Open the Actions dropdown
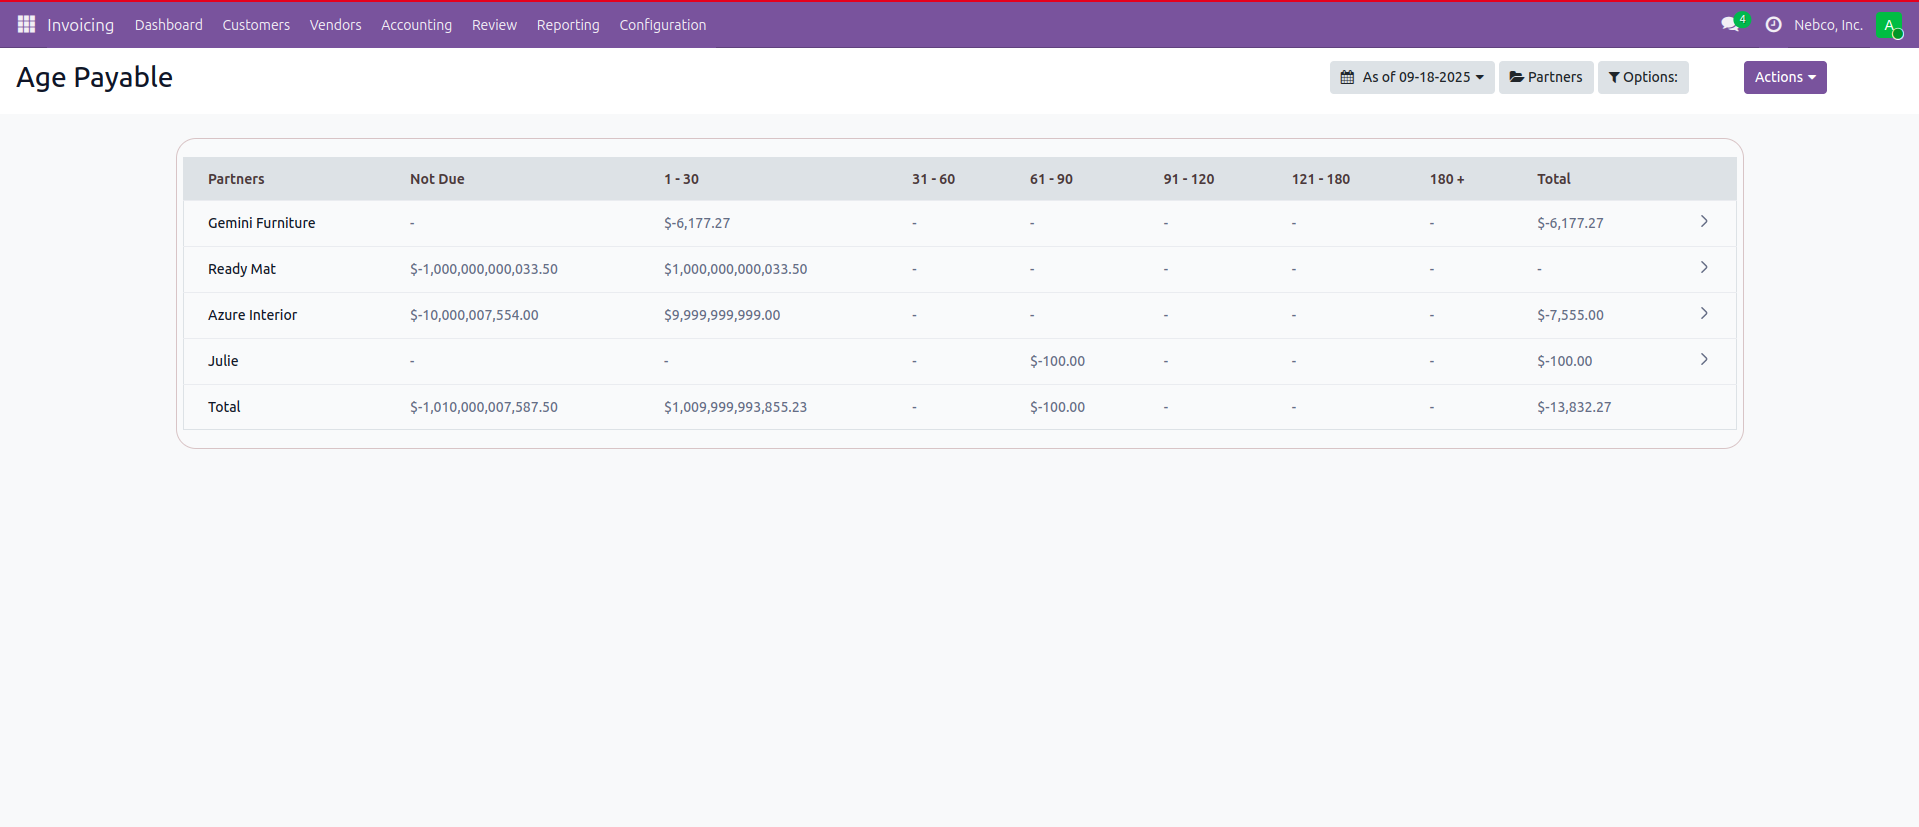This screenshot has height=827, width=1919. (1784, 77)
